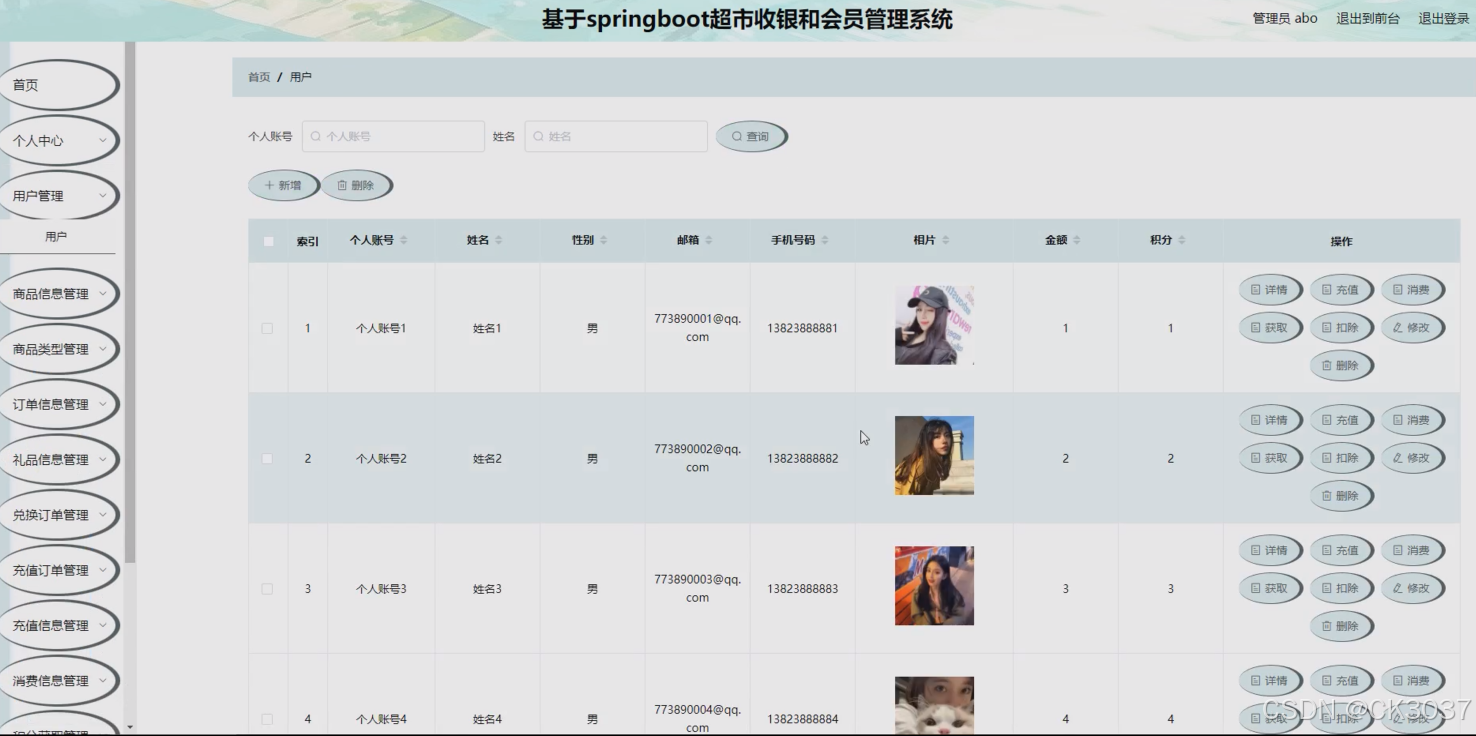
Task: Open the profile photo thumbnail of 姓名2
Action: (x=933, y=455)
